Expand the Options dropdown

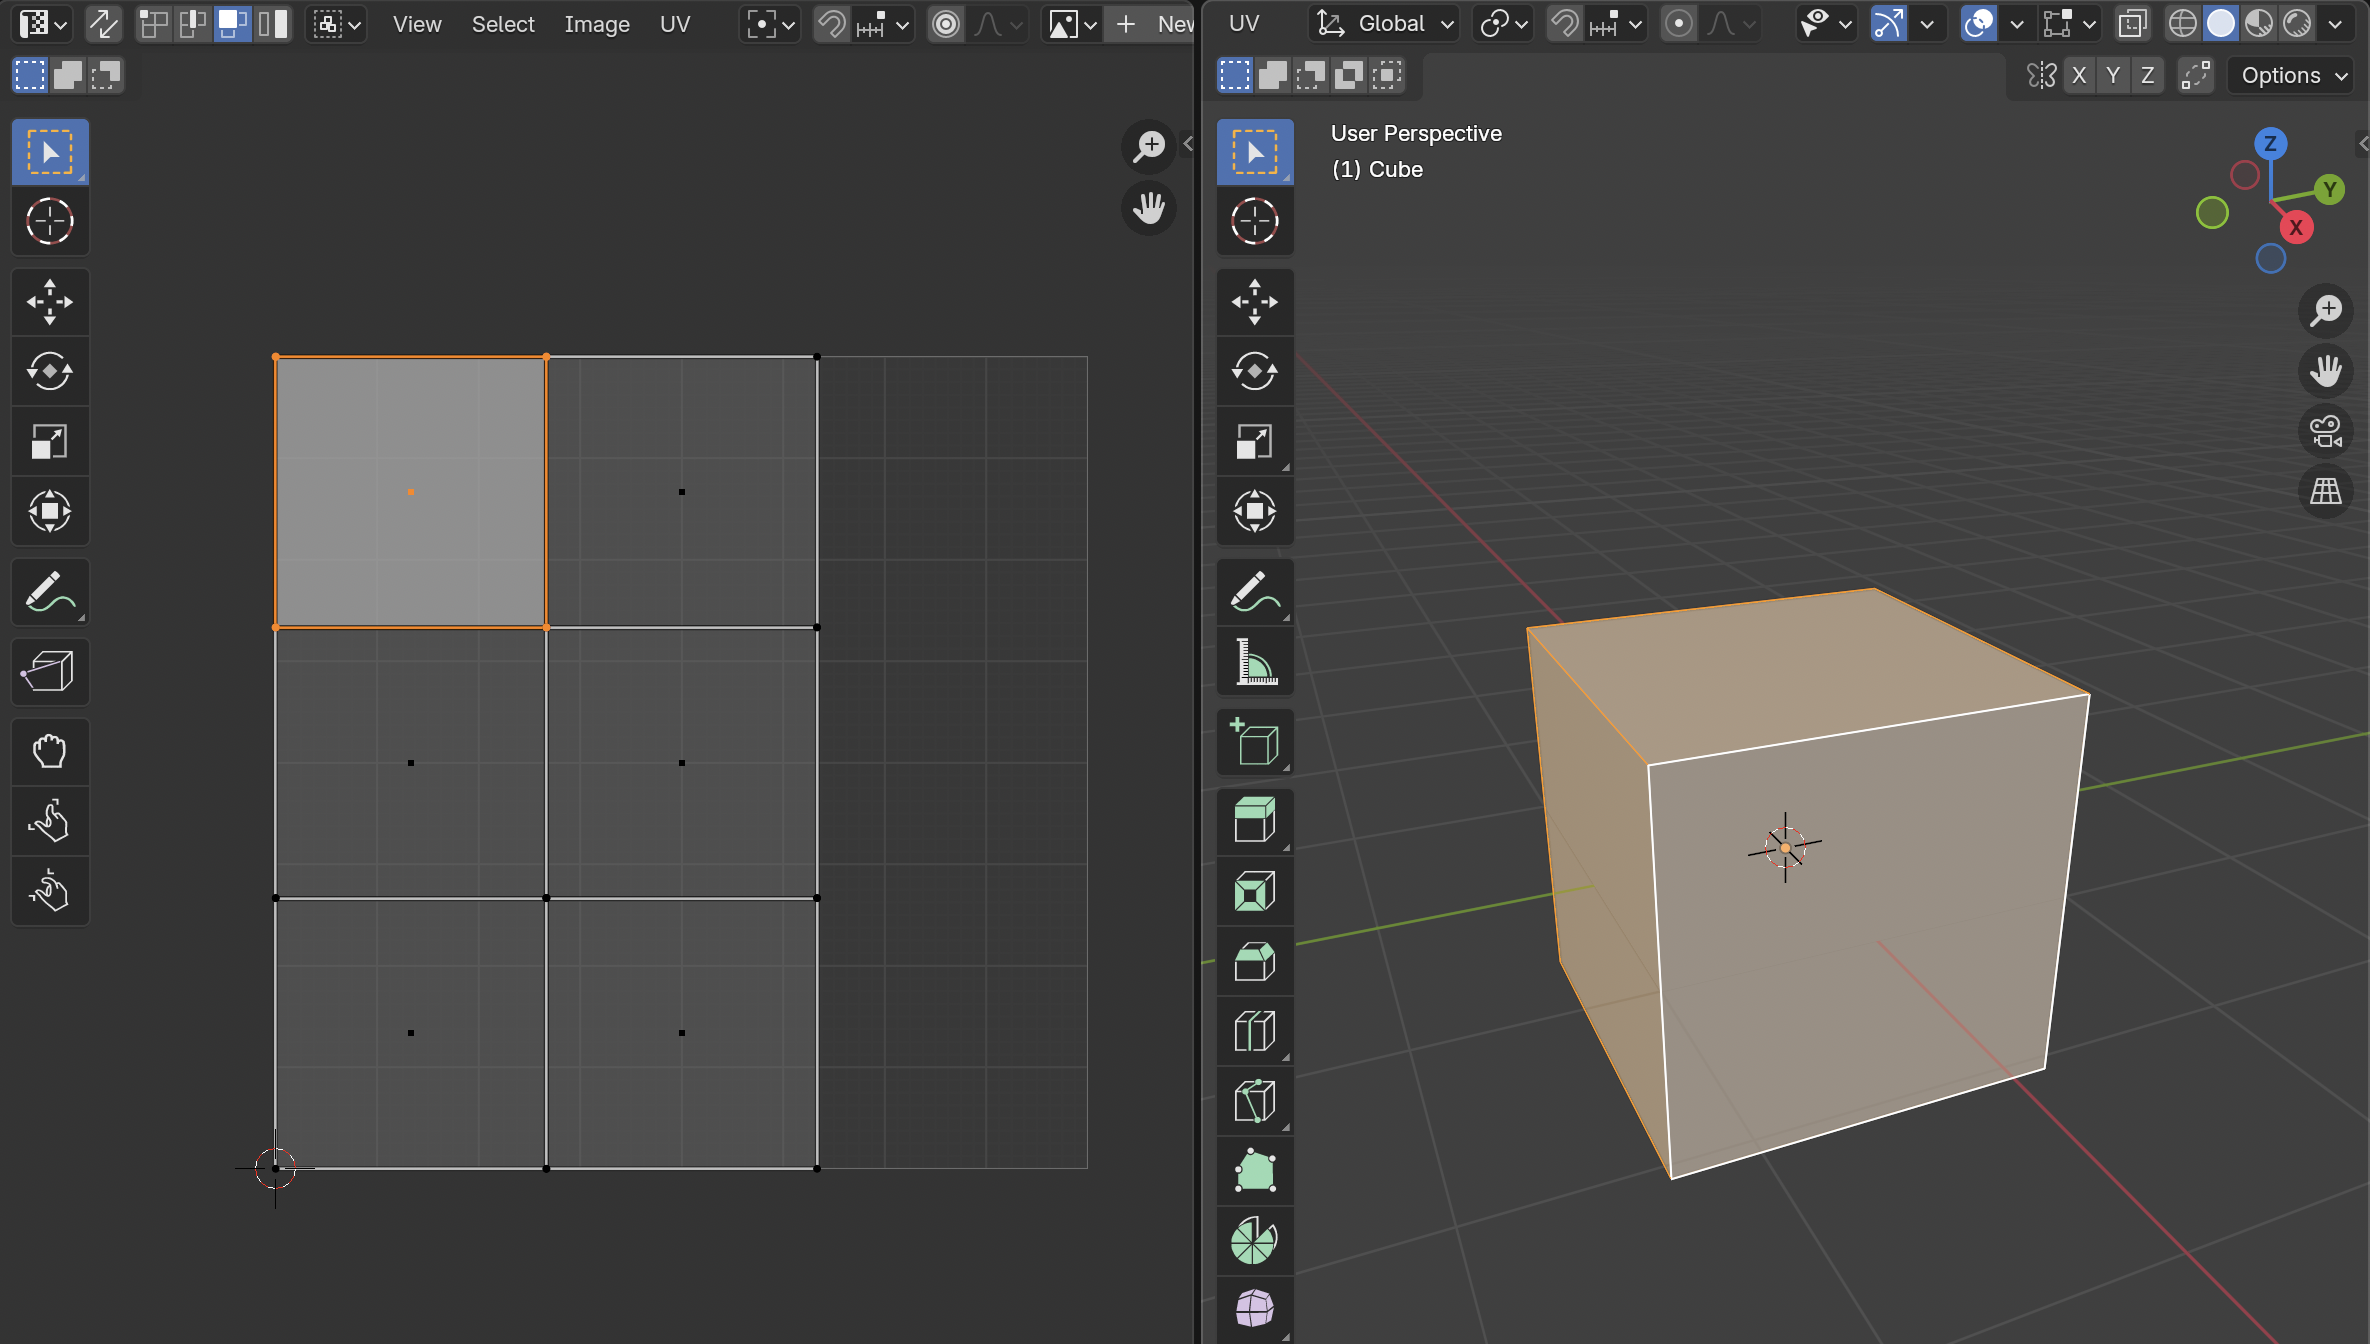pyautogui.click(x=2292, y=76)
